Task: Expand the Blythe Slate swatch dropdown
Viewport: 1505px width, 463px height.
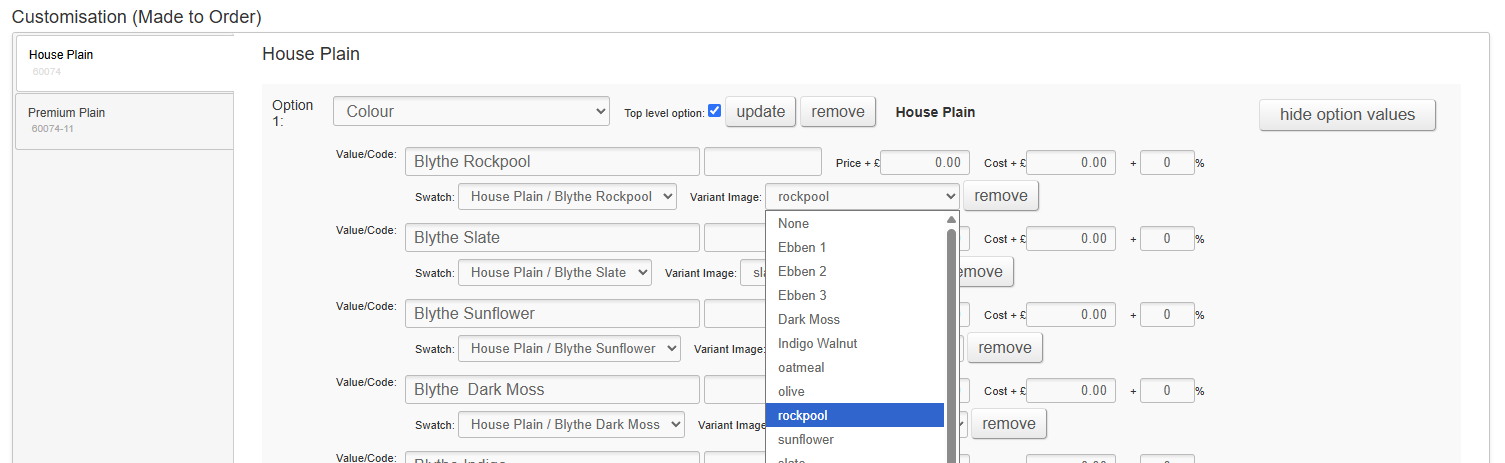Action: click(554, 273)
